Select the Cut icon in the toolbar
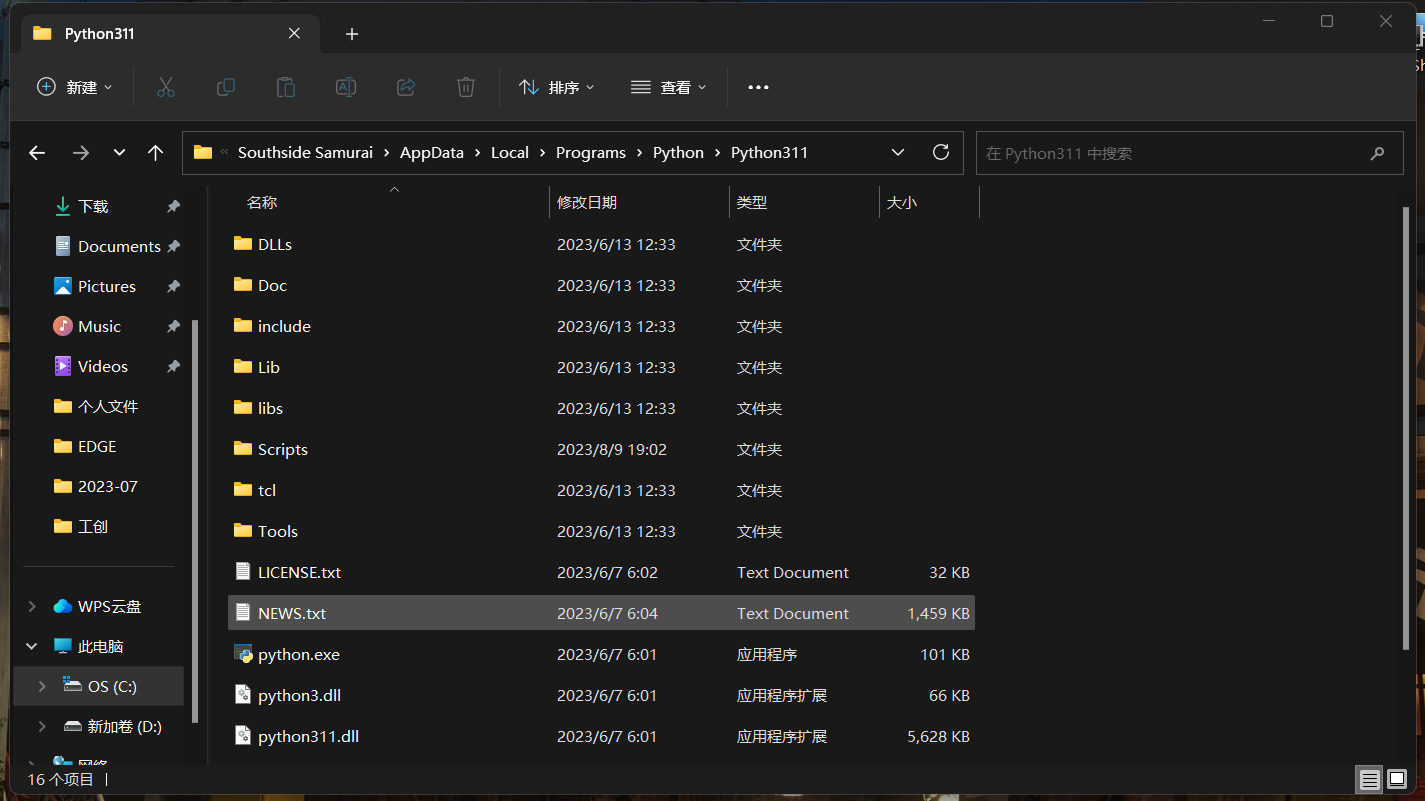 click(165, 87)
